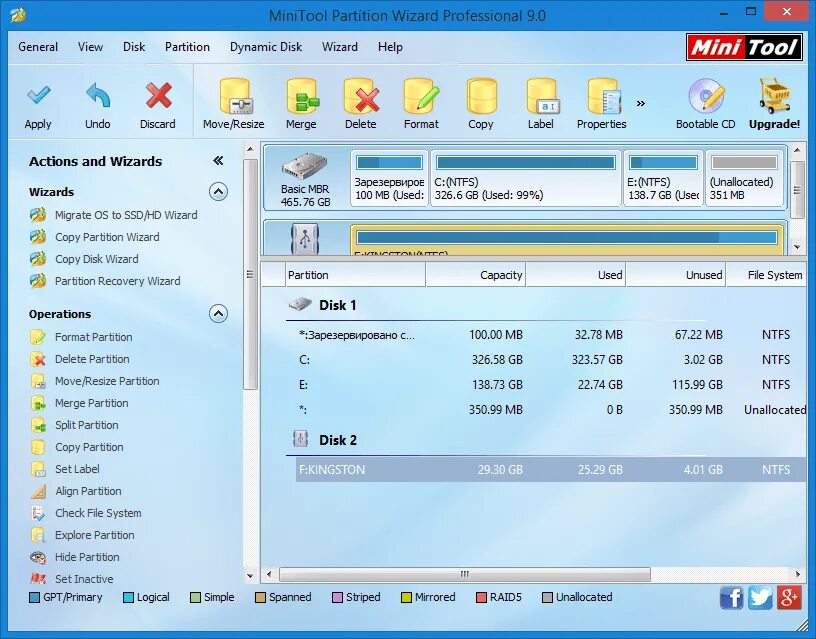Sort by Unused column header

pyautogui.click(x=676, y=275)
